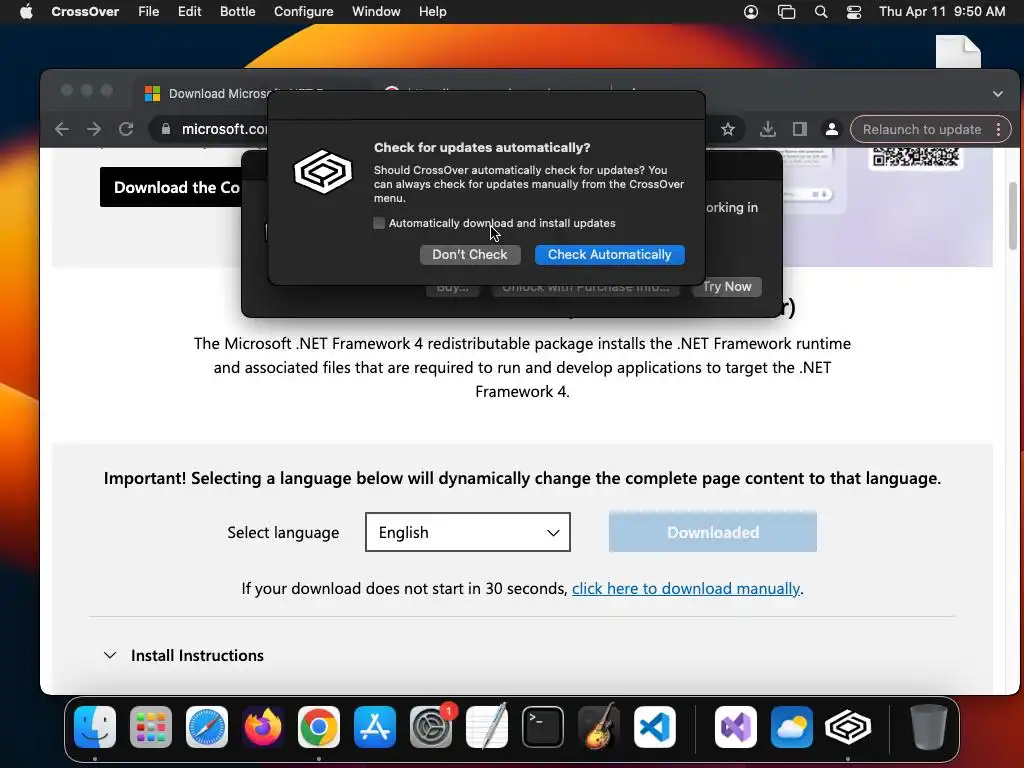Open Visual Studio from the Dock
The height and width of the screenshot is (768, 1024).
(736, 727)
